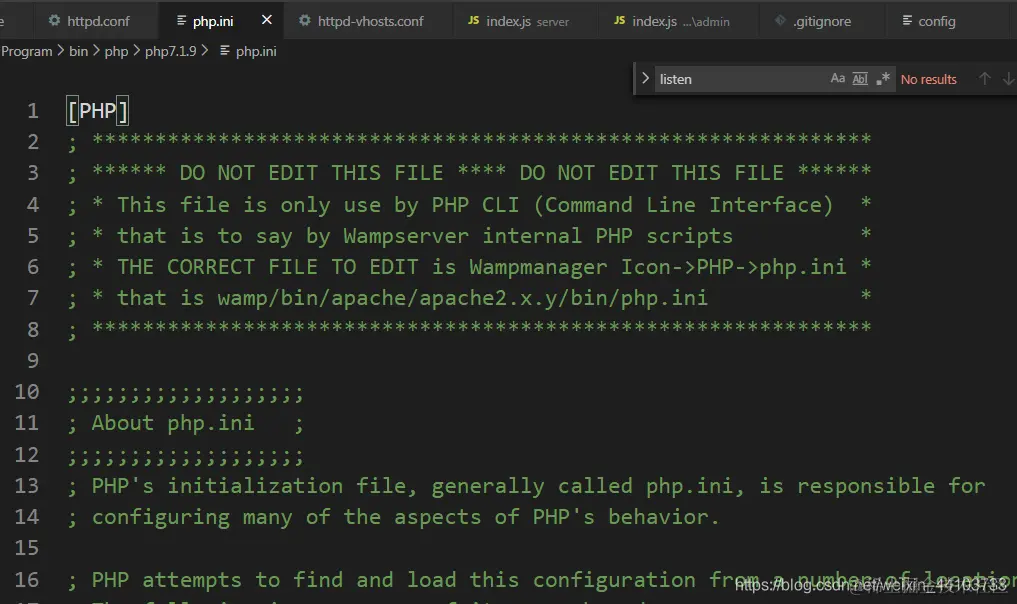Screen dimensions: 1017x604
Task: Click gear icon on httpd.conf tab
Action: coord(54,20)
